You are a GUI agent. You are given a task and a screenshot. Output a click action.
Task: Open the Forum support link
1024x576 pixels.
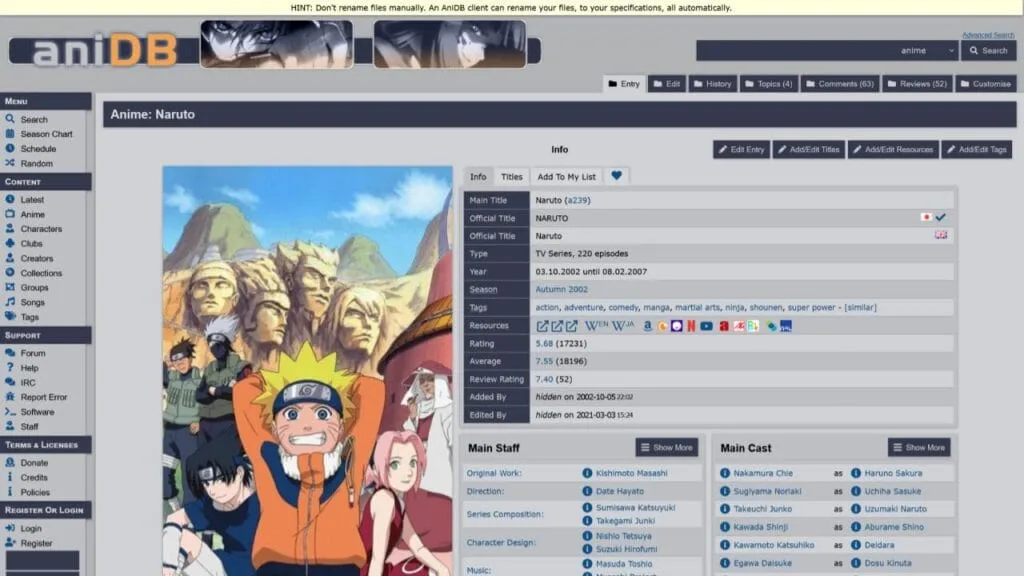click(33, 353)
